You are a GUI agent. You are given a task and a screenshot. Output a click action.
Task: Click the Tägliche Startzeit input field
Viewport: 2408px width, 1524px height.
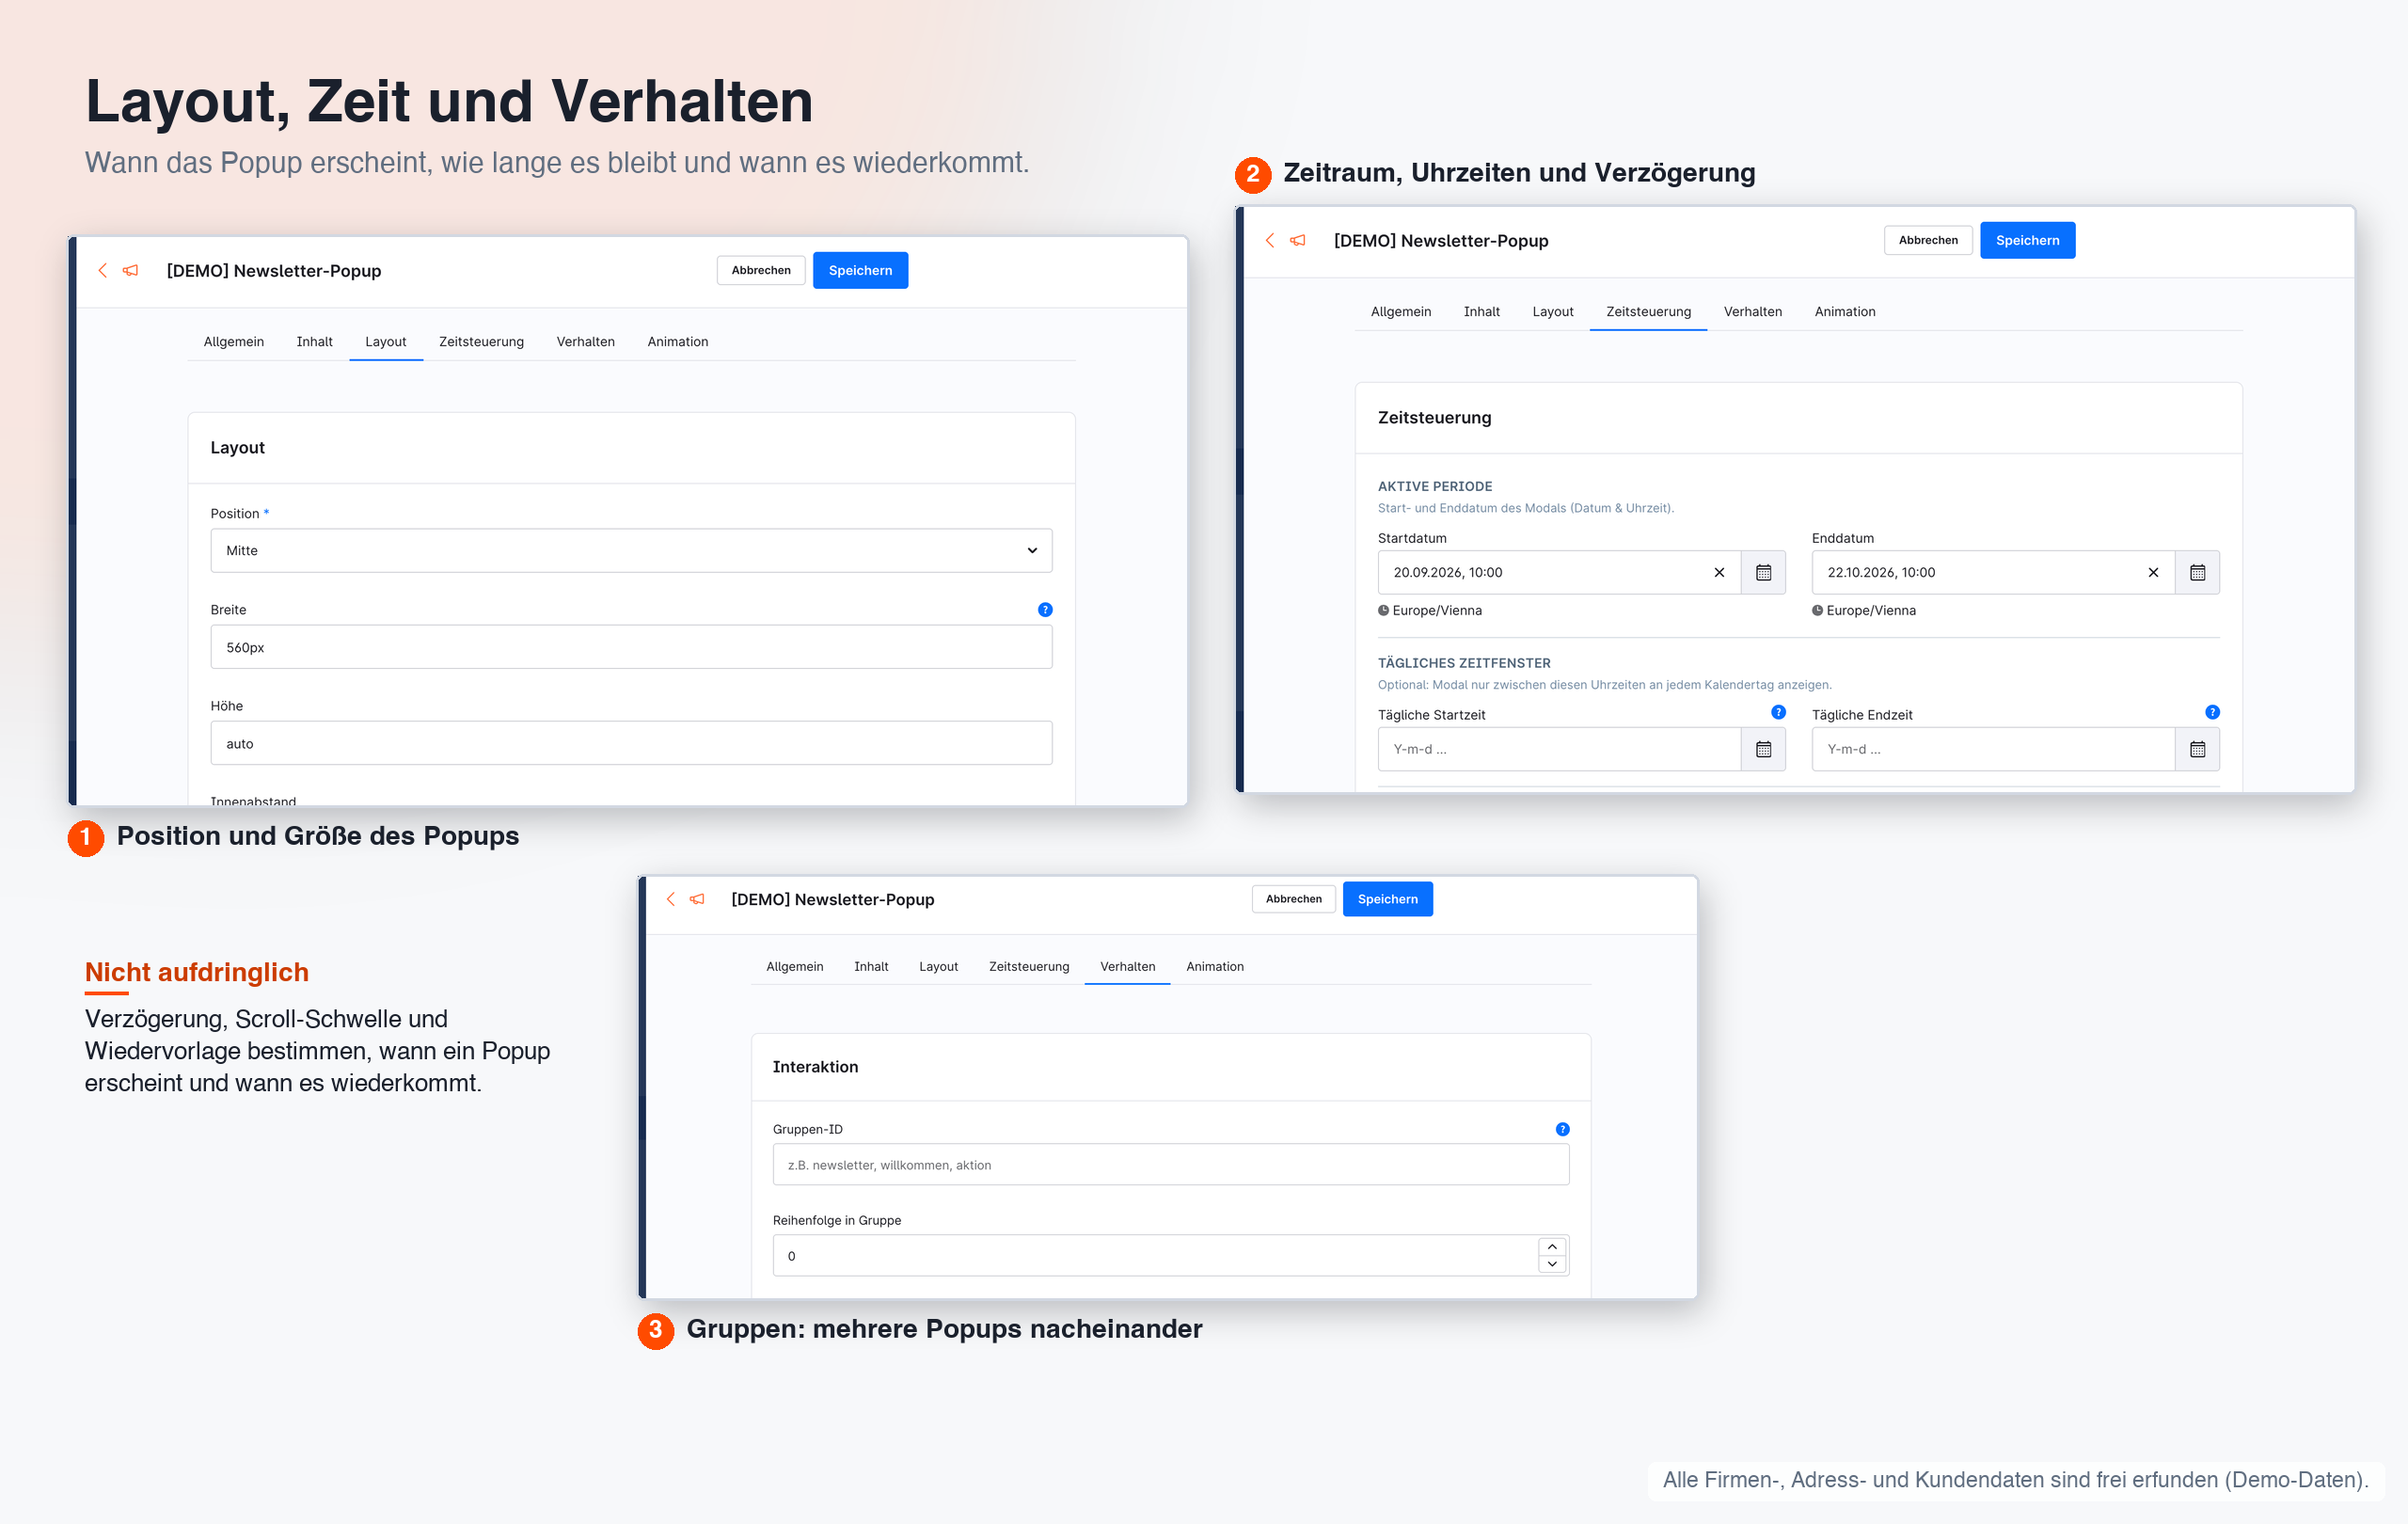1559,749
